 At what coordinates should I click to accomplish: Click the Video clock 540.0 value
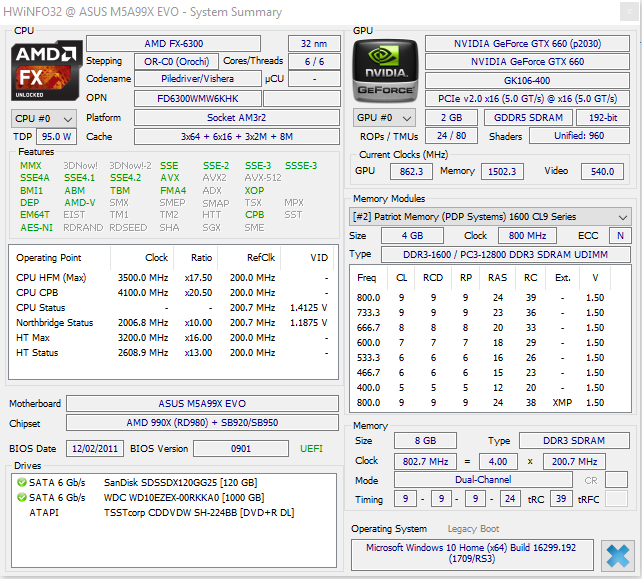(x=602, y=172)
